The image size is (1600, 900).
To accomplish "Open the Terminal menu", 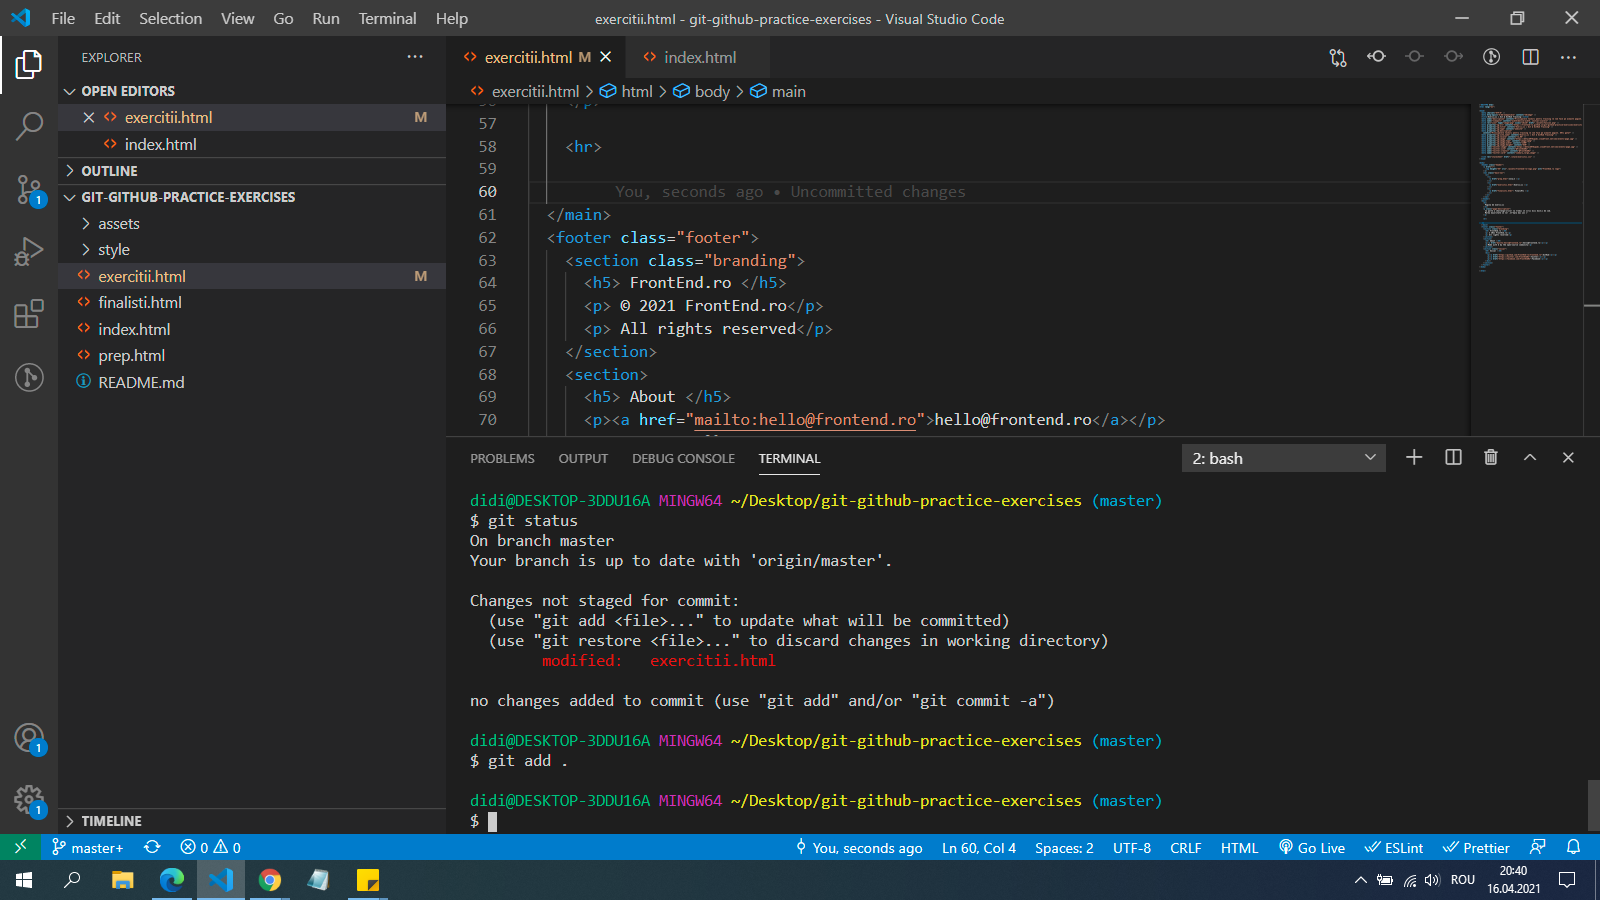I will pos(387,18).
